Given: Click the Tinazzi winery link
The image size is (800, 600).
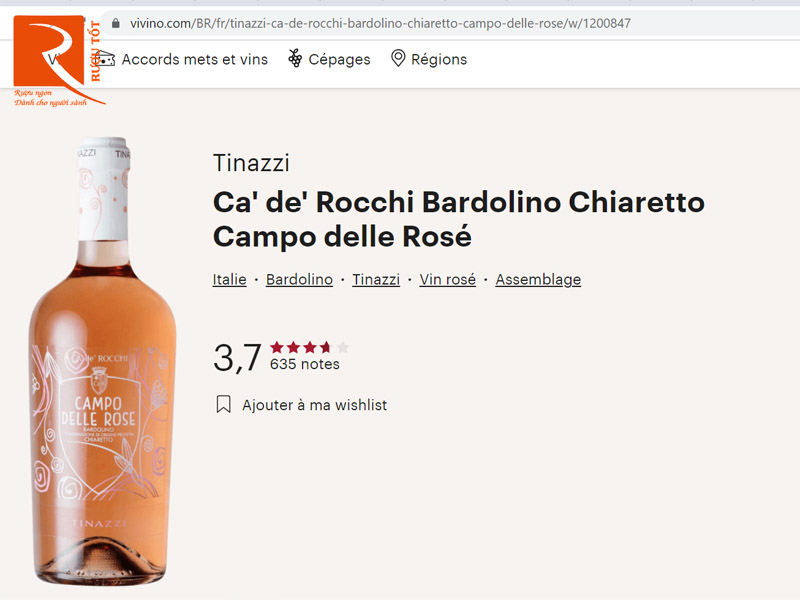Looking at the screenshot, I should 376,279.
